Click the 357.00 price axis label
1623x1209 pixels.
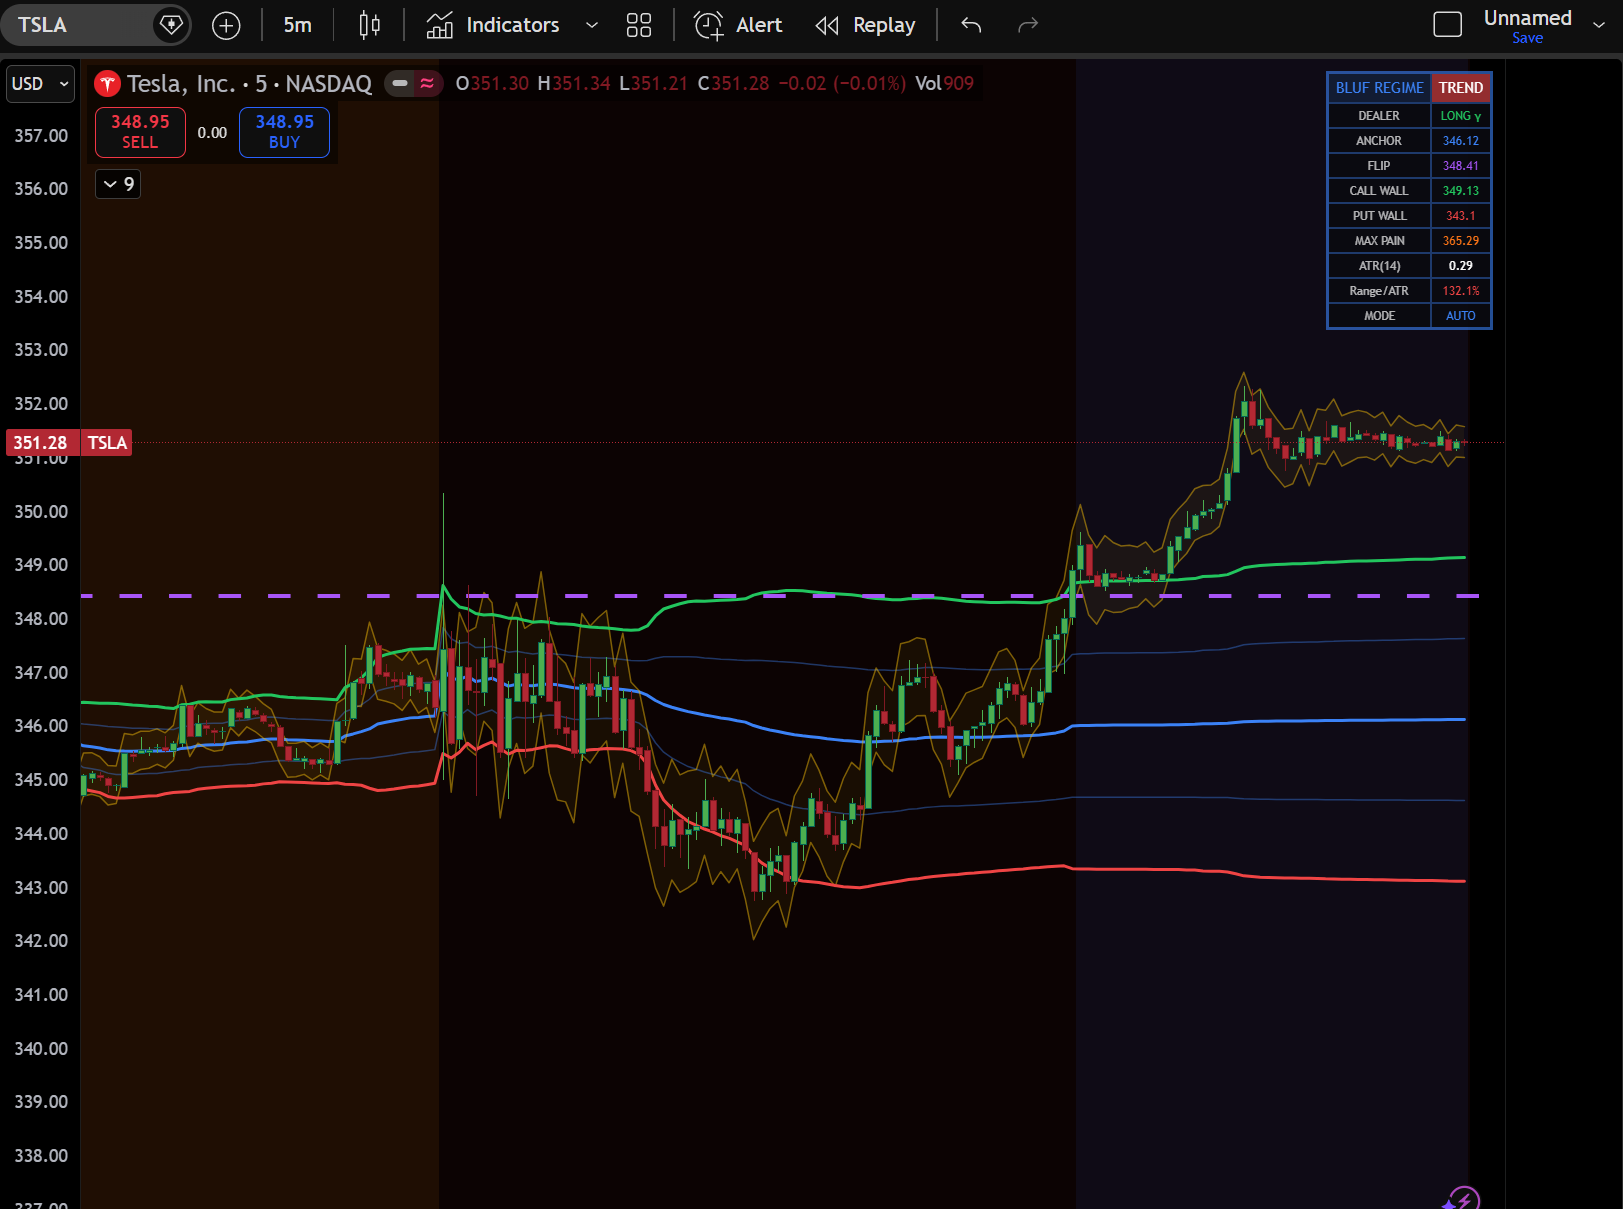coord(41,135)
